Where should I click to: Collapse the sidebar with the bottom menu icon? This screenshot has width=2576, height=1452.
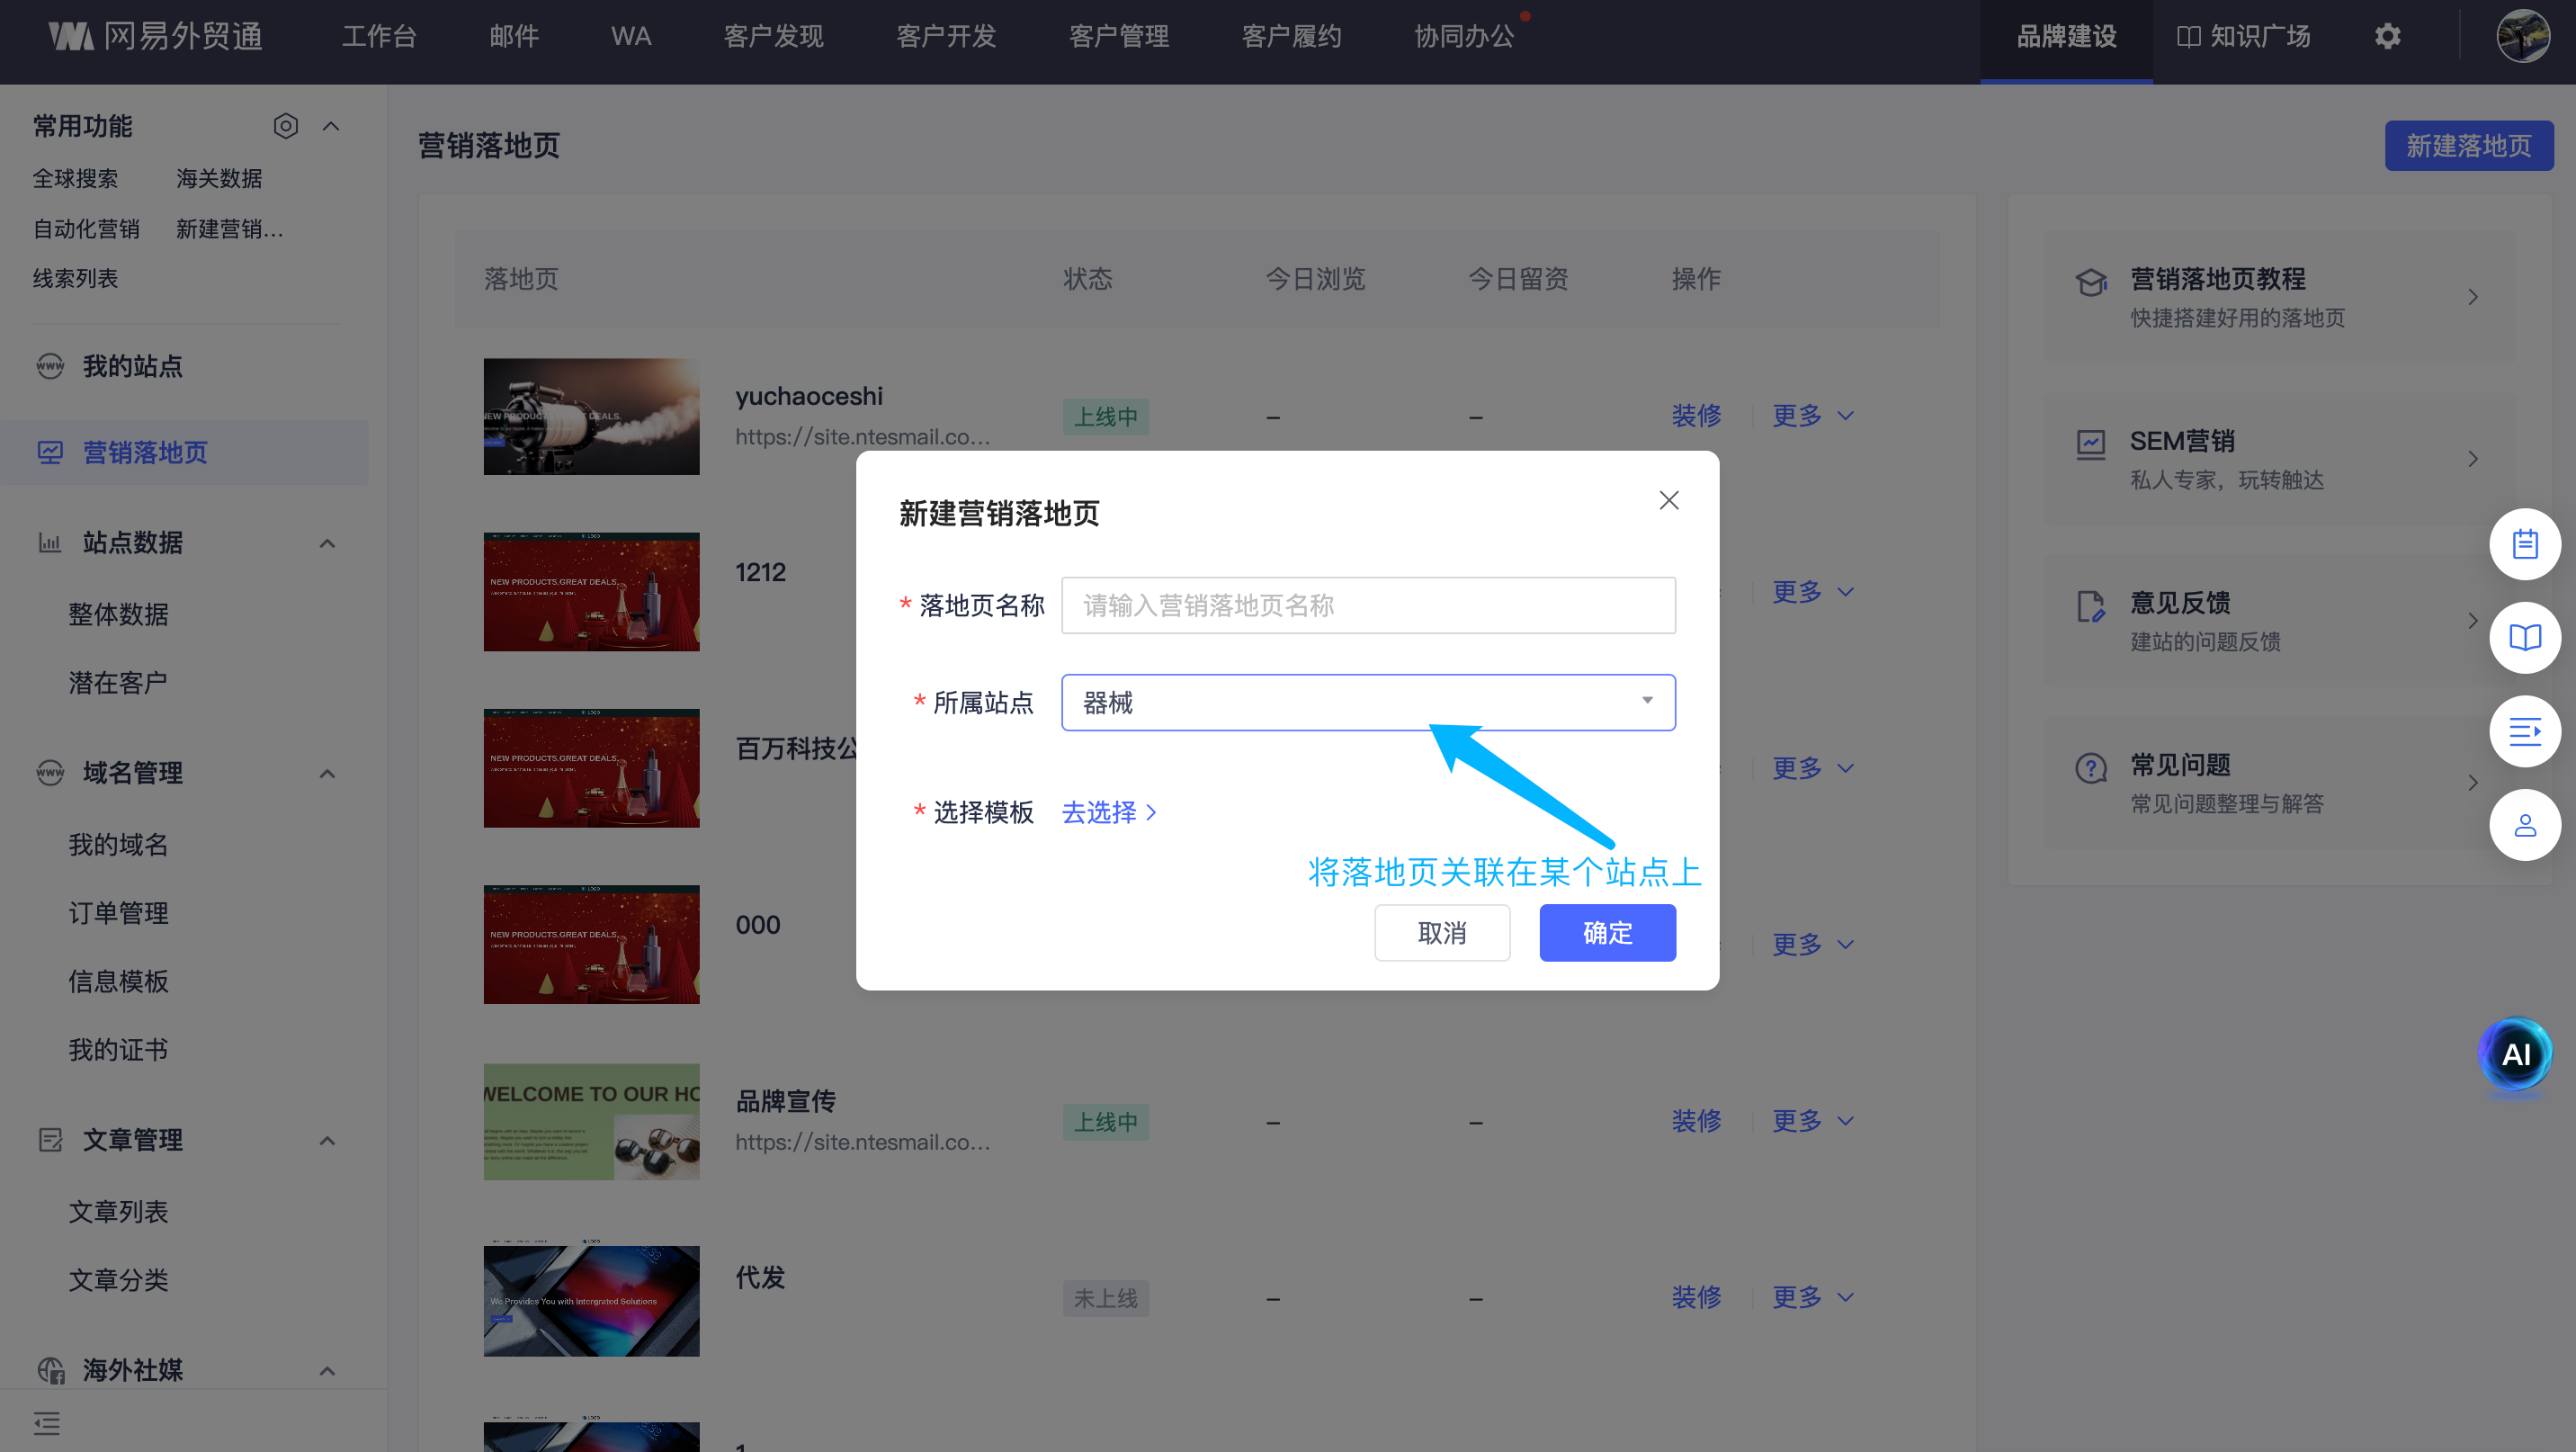(x=46, y=1422)
